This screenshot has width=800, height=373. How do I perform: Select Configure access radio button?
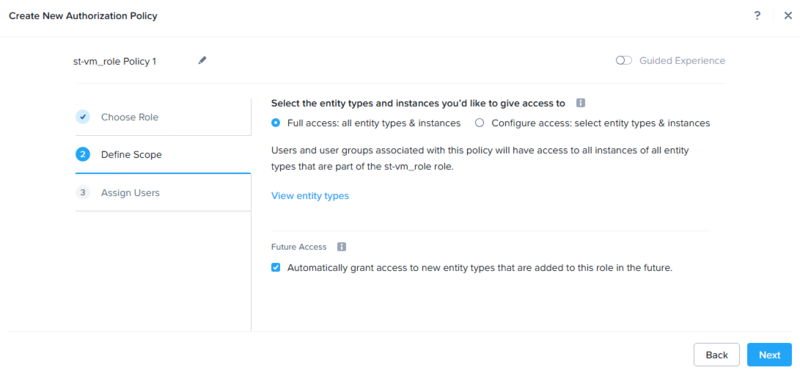480,123
